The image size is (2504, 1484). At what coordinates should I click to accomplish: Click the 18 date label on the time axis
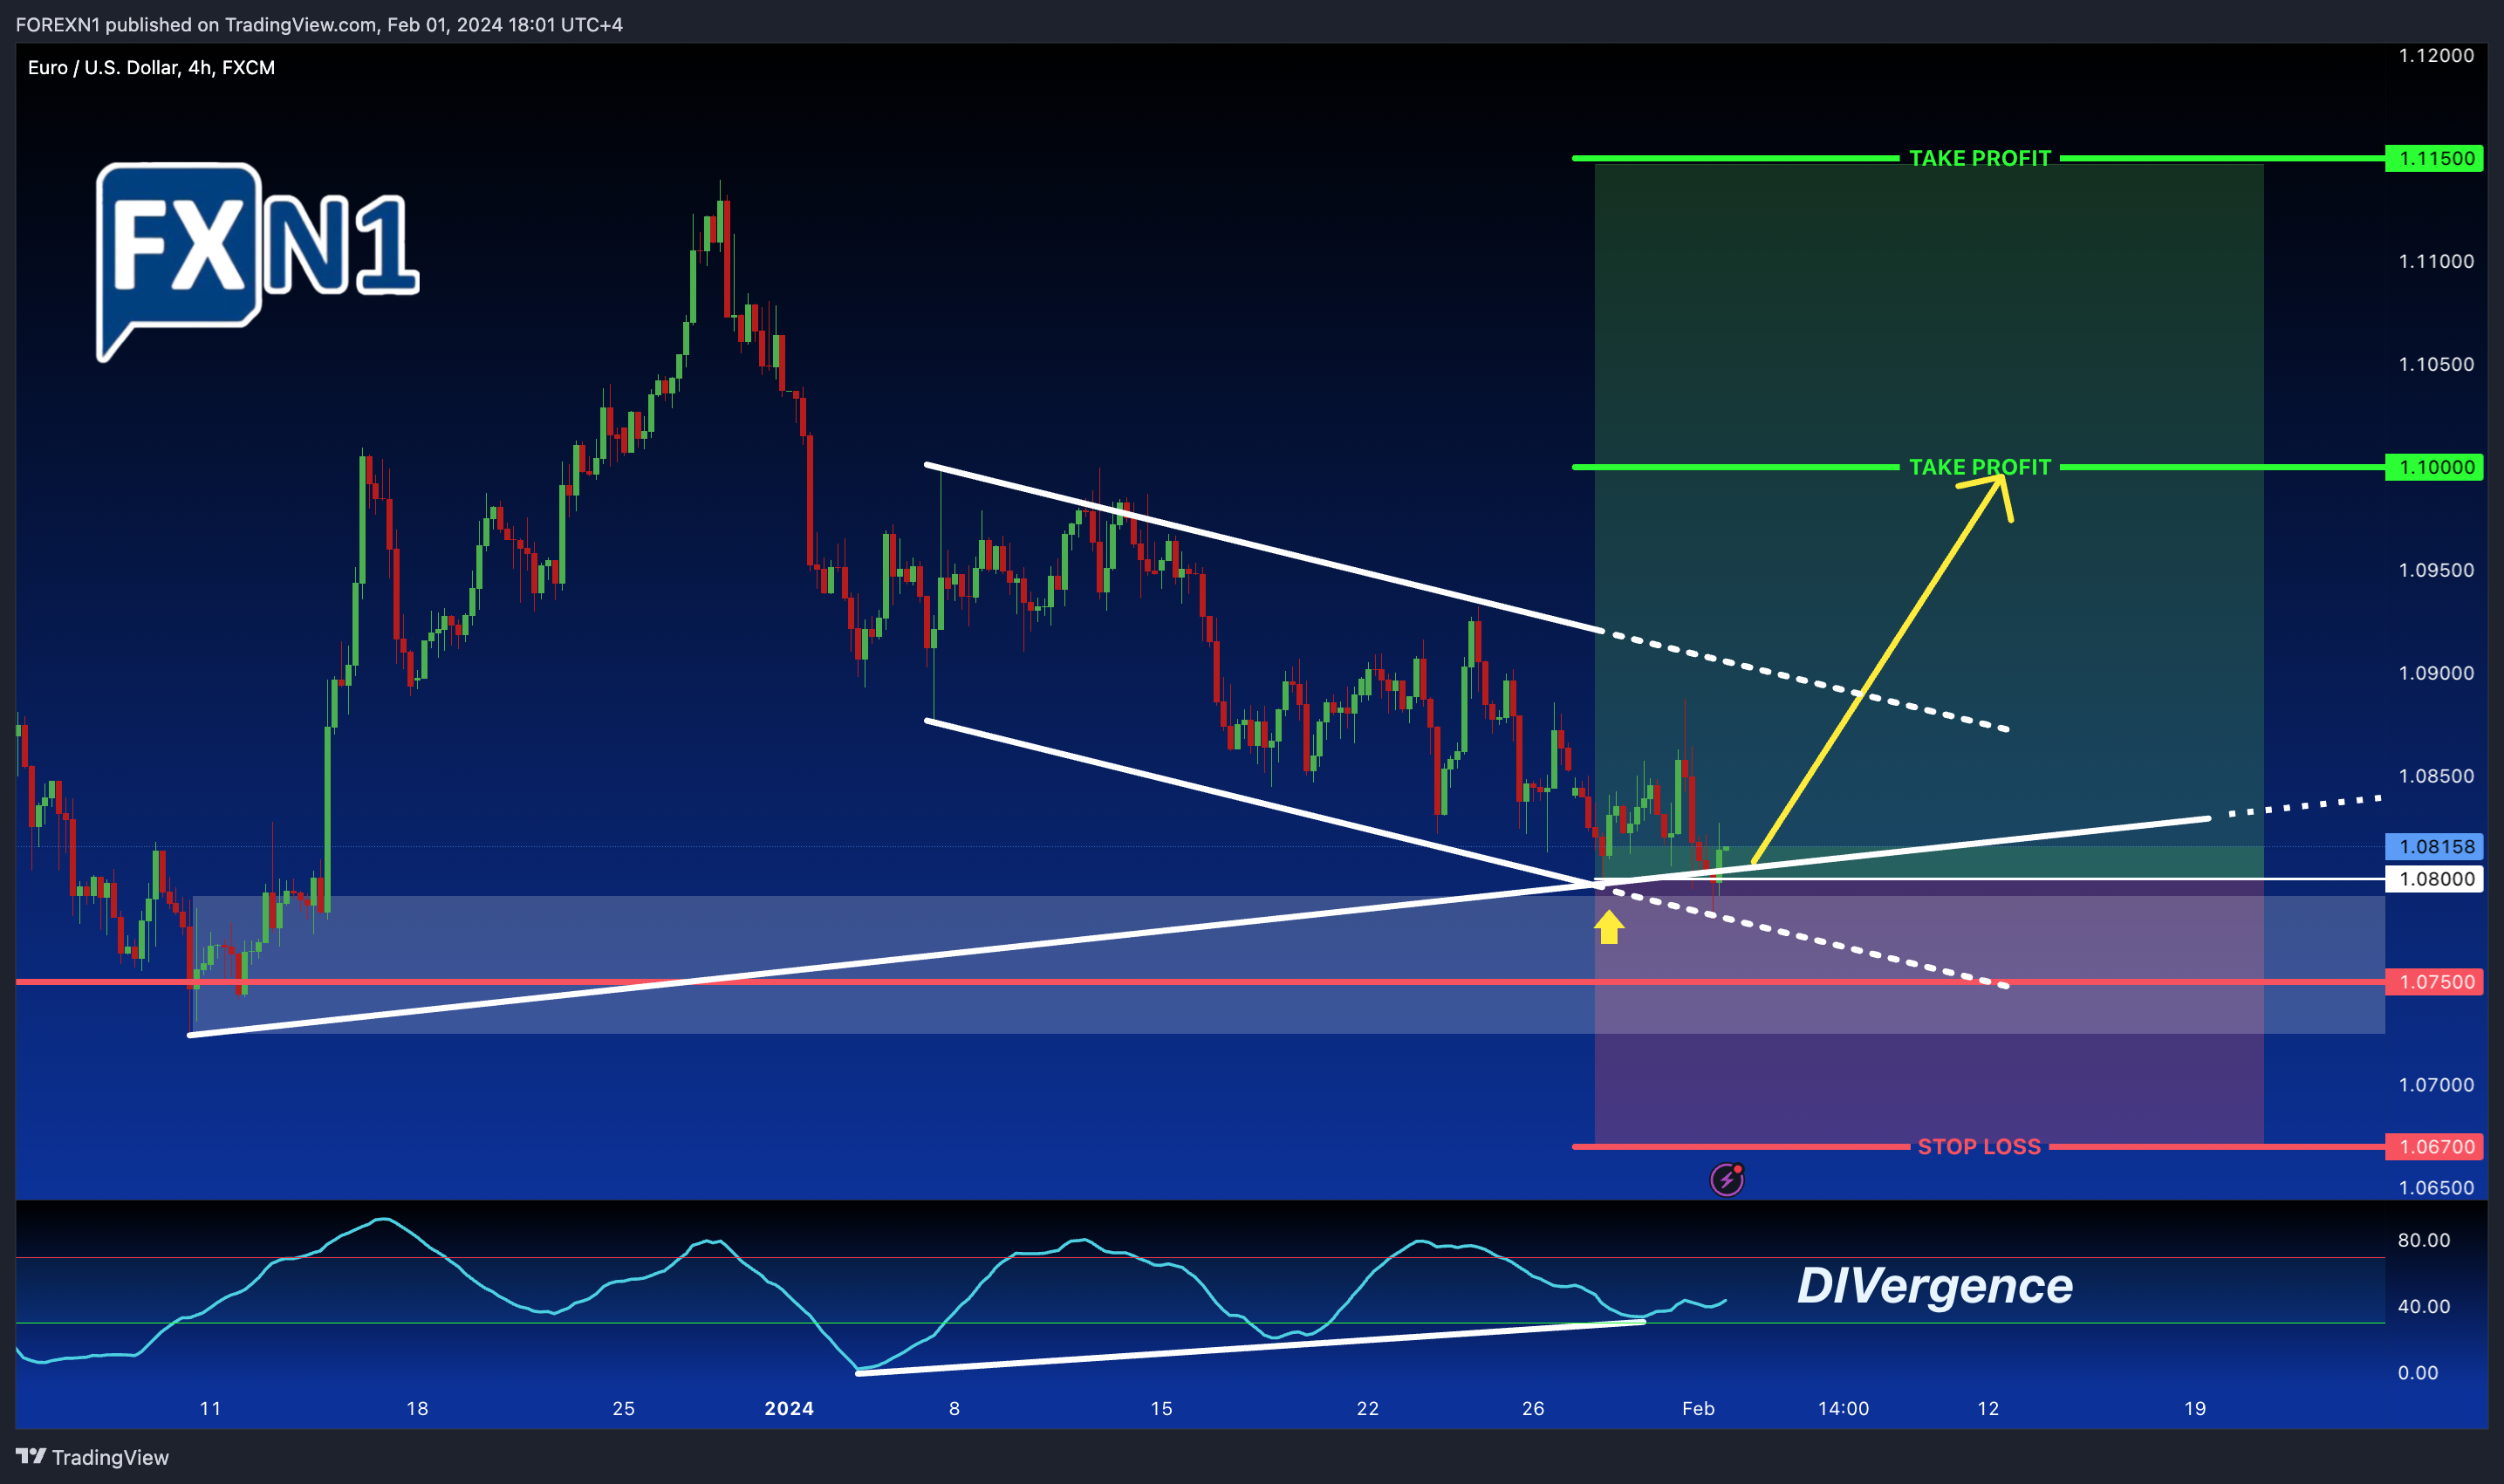417,1408
